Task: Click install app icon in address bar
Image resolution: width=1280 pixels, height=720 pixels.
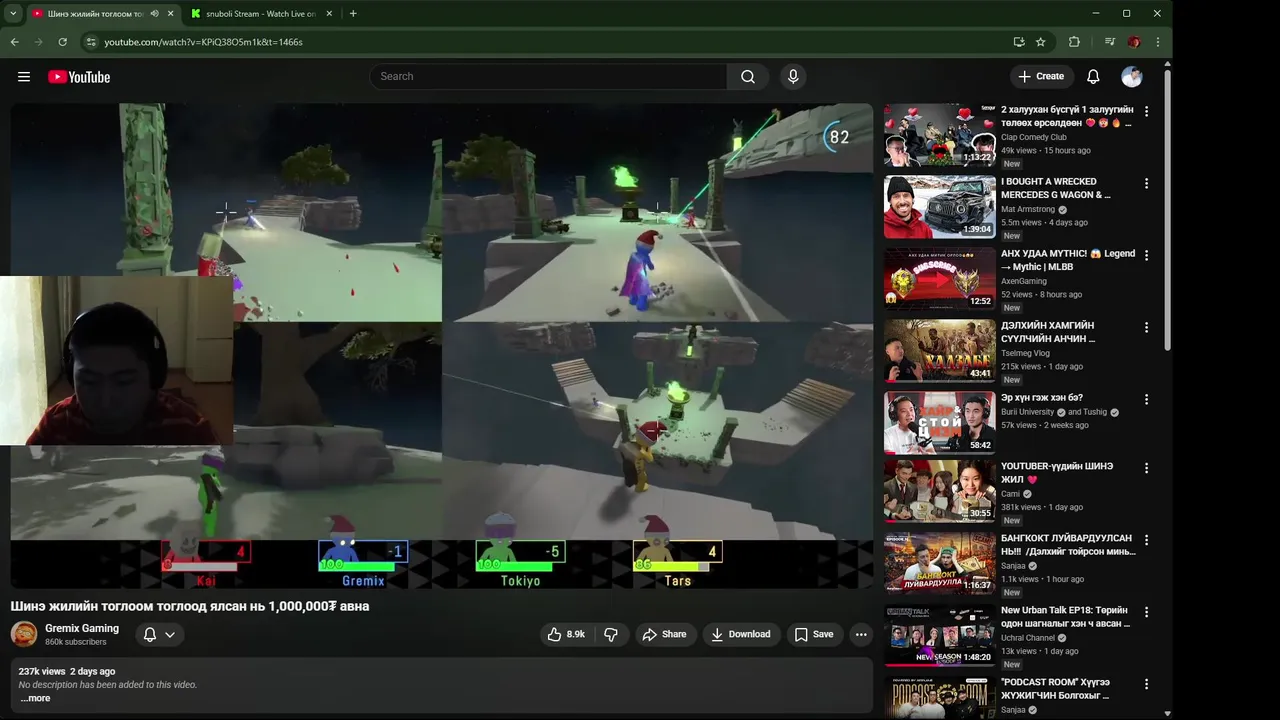Action: click(x=1018, y=42)
